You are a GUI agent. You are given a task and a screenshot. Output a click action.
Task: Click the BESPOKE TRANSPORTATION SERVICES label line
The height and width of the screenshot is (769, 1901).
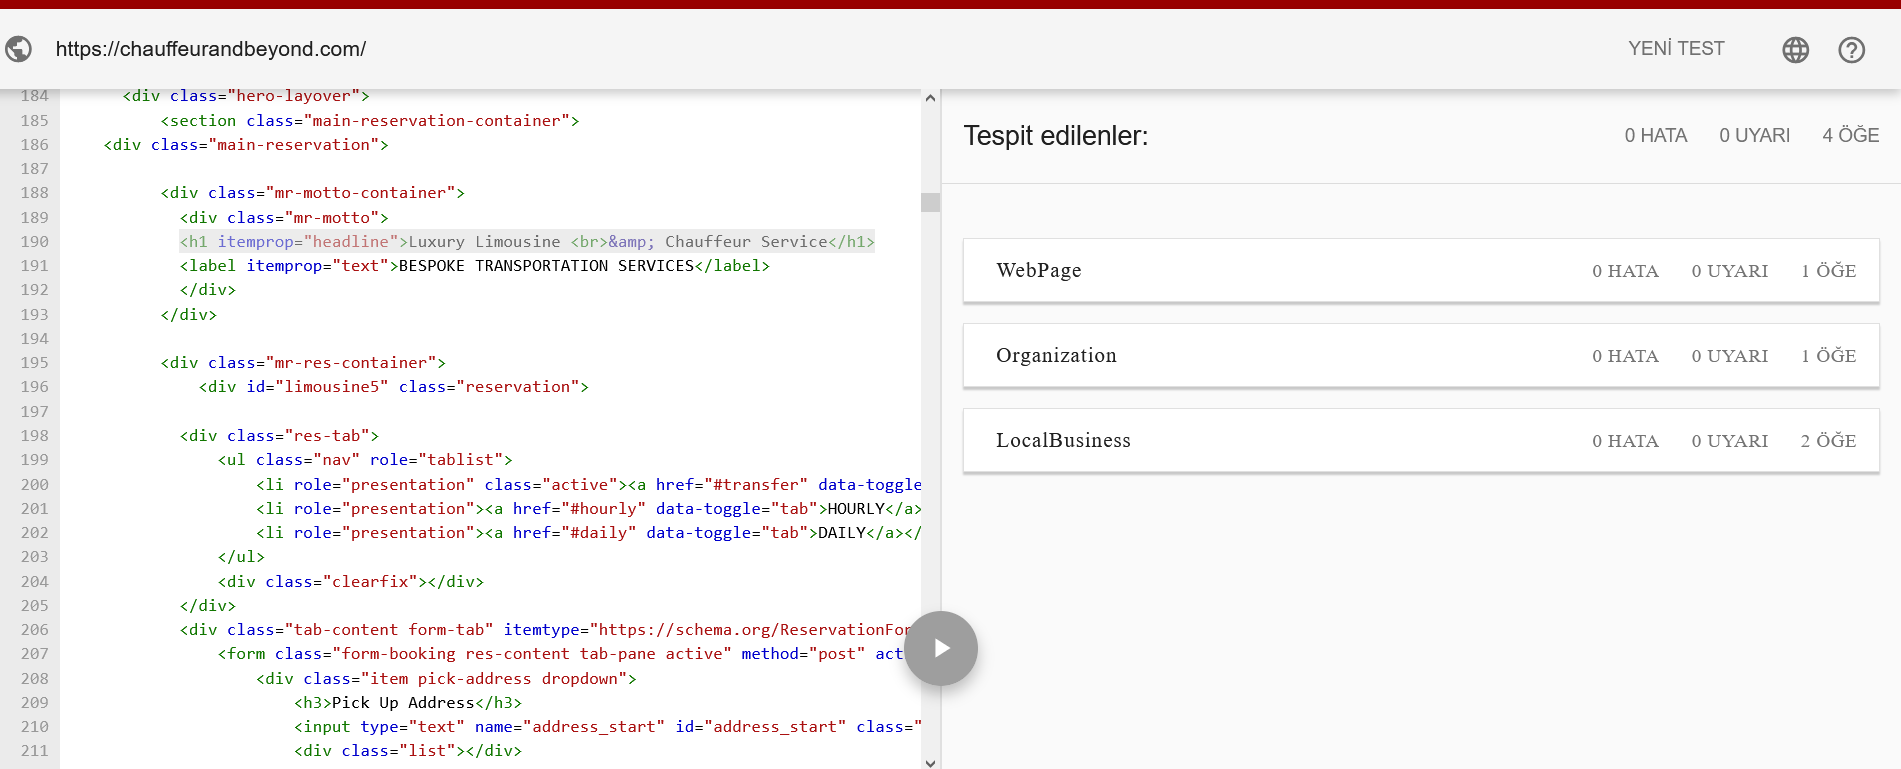tap(475, 266)
